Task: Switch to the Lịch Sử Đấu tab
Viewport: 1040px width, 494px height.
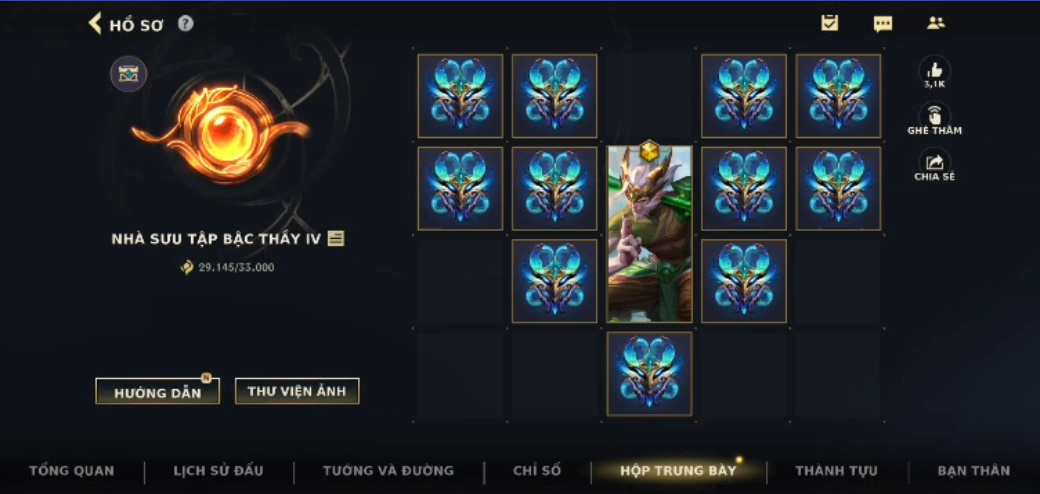Action: click(218, 471)
